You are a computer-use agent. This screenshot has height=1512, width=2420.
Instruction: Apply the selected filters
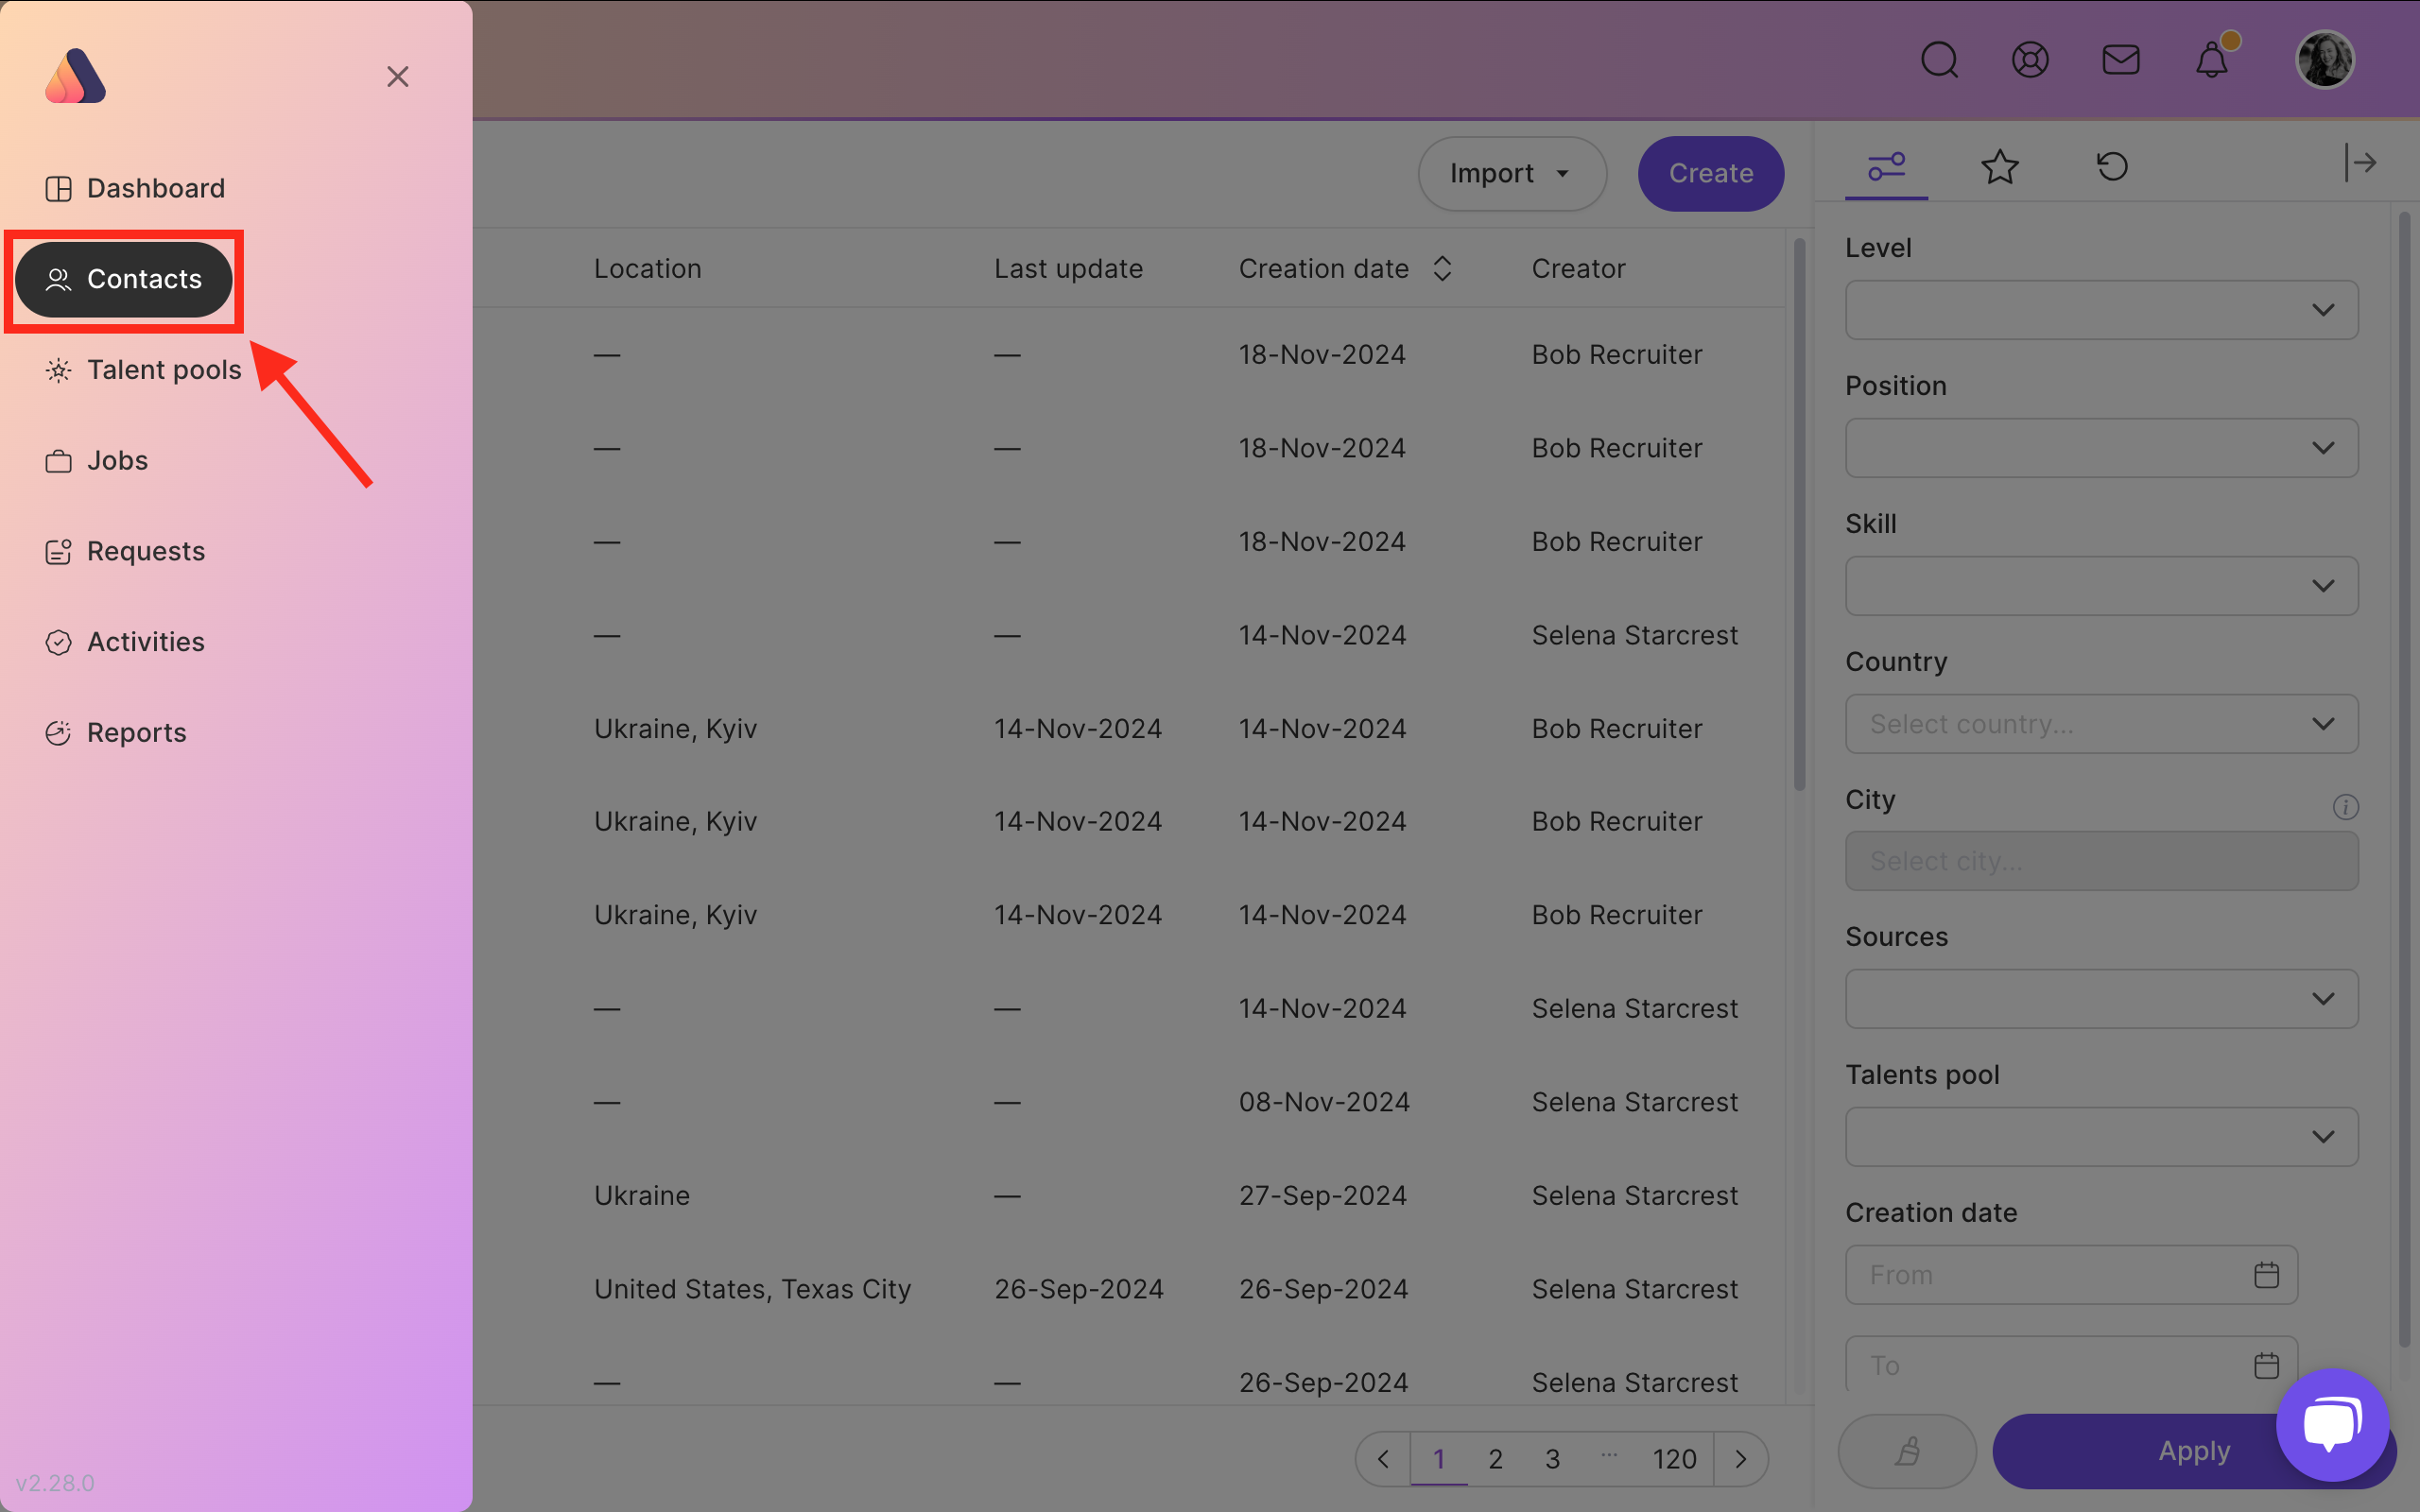[x=2194, y=1451]
